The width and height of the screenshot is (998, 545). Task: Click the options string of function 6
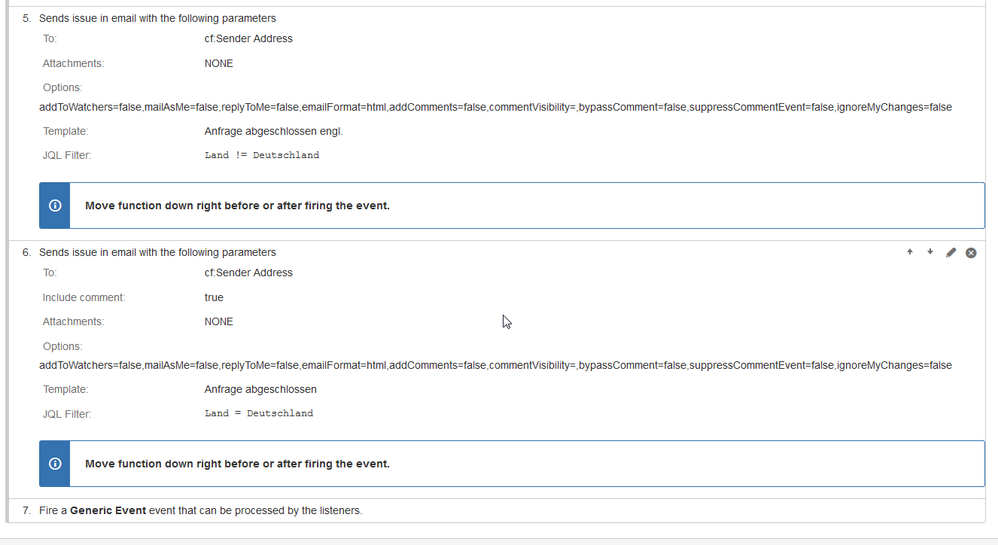pyautogui.click(x=495, y=365)
